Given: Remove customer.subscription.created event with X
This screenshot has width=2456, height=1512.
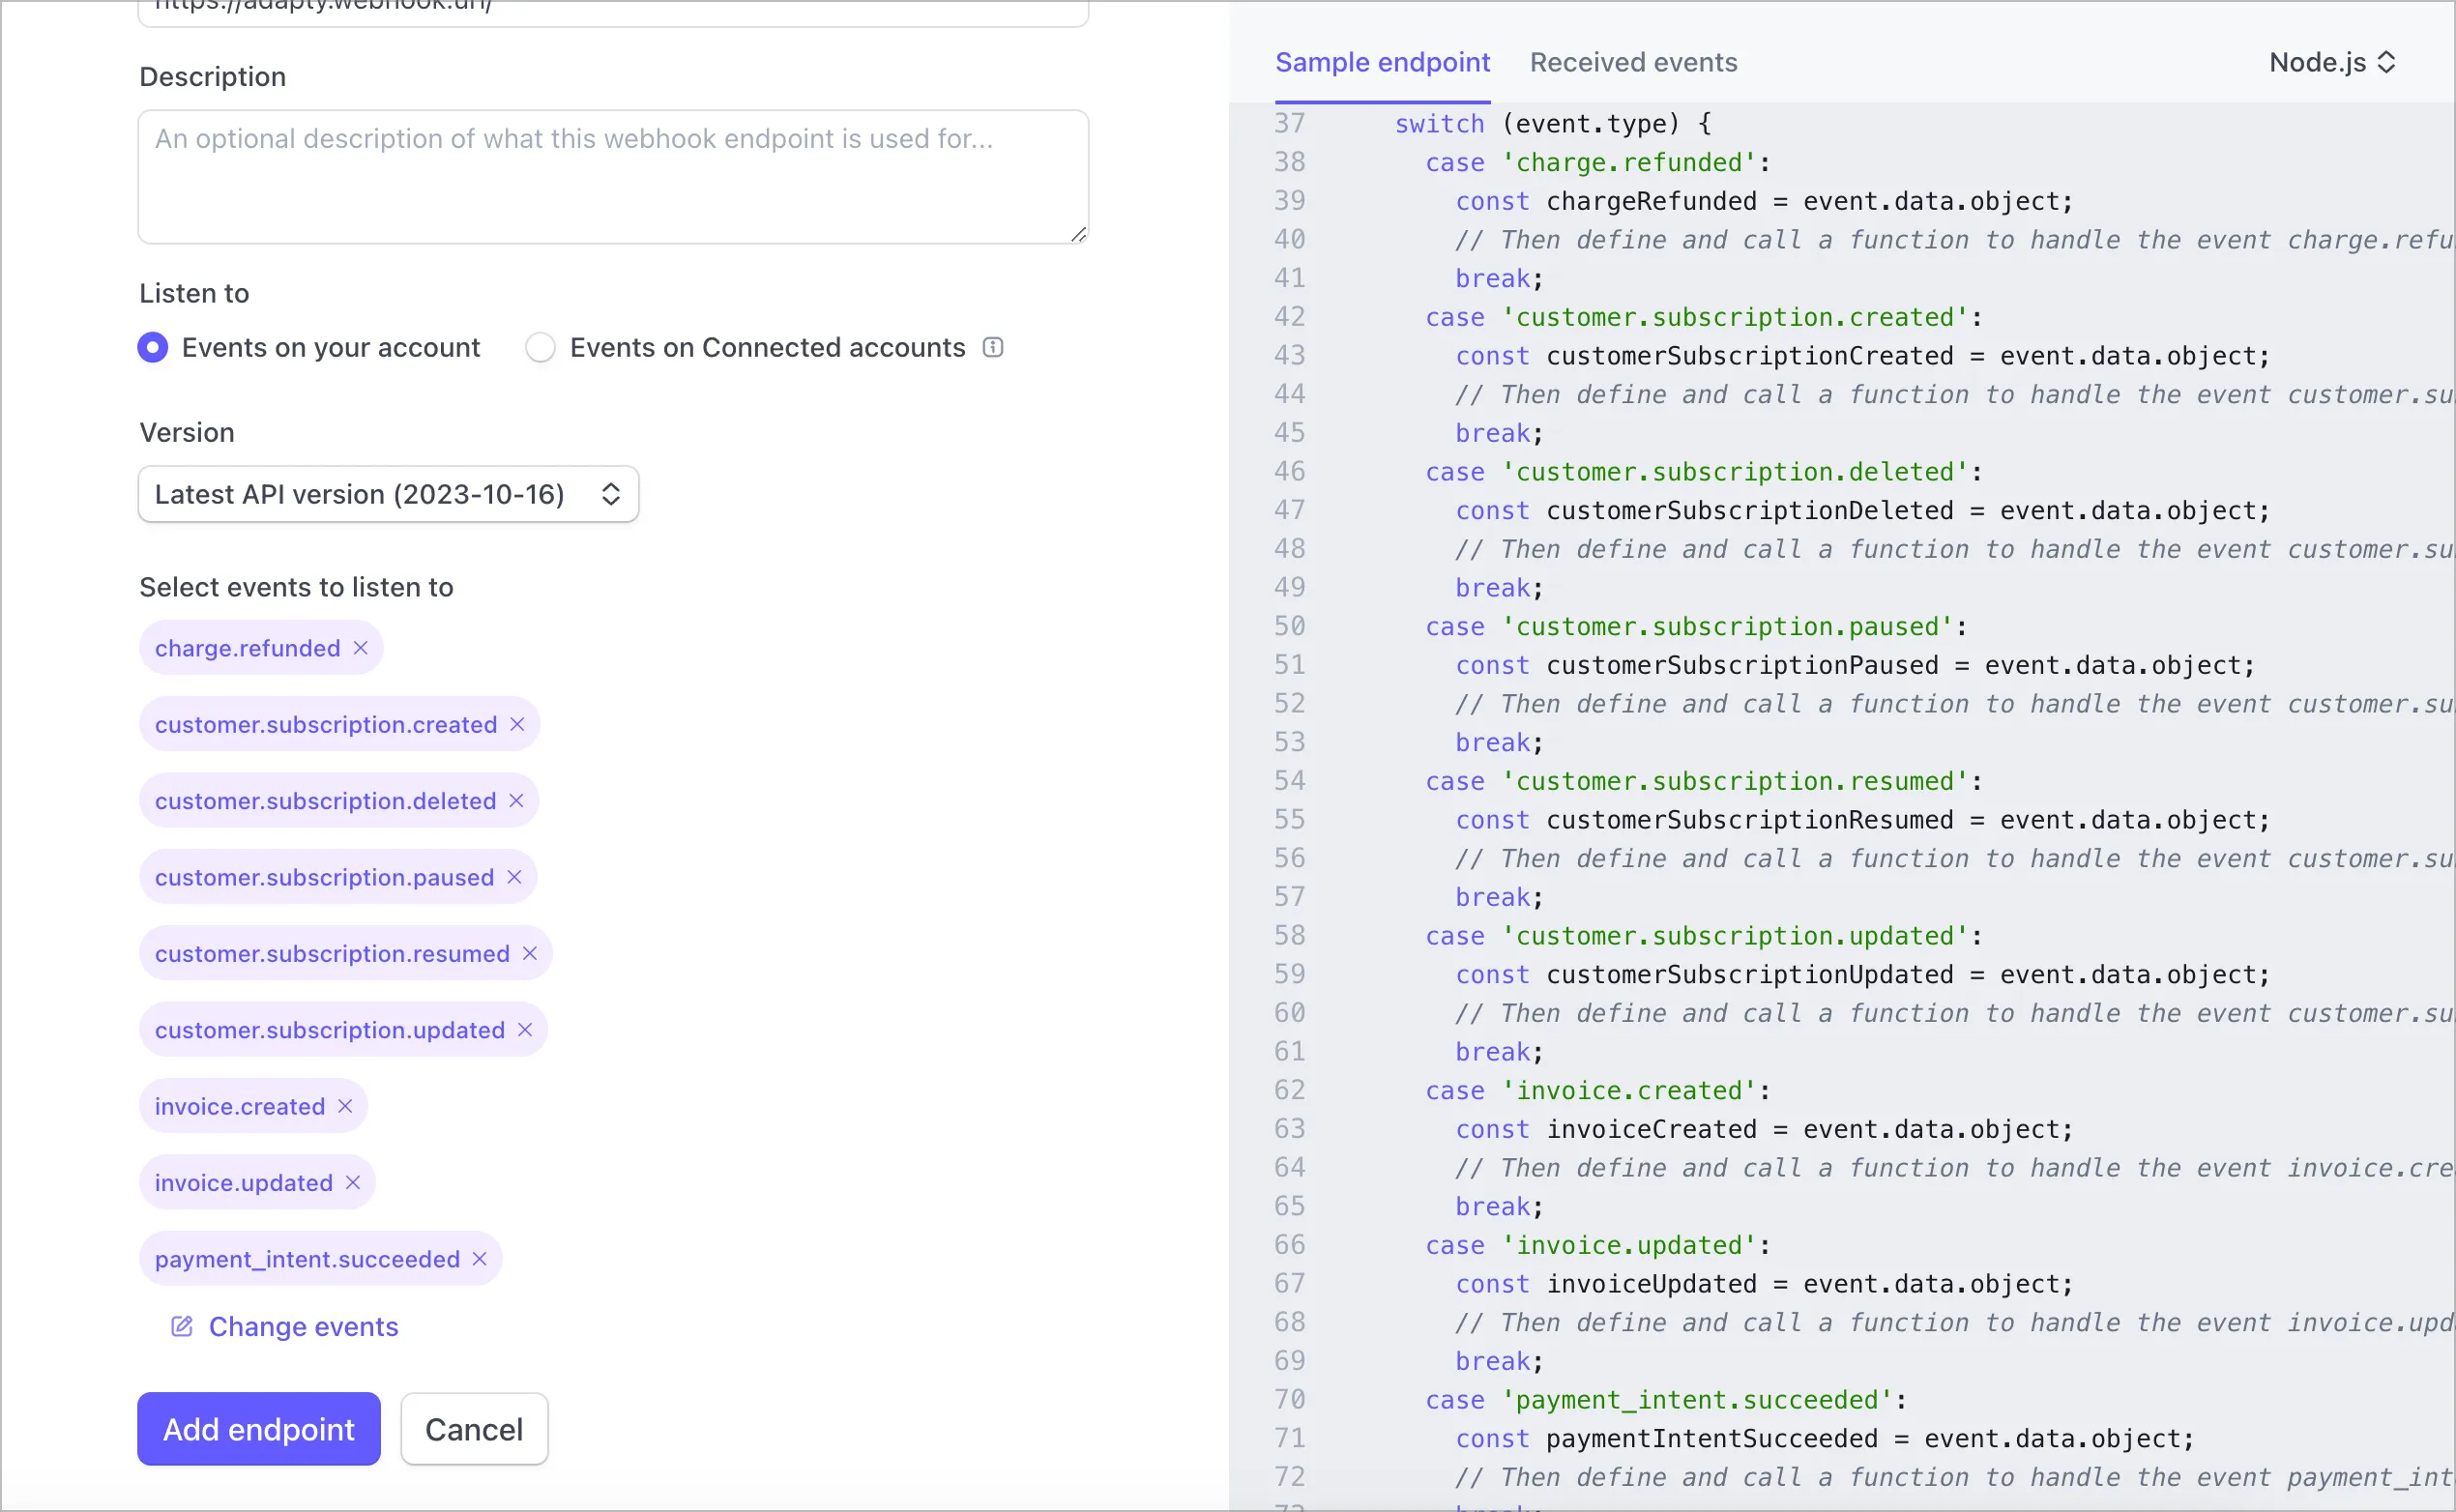Looking at the screenshot, I should click(x=517, y=724).
